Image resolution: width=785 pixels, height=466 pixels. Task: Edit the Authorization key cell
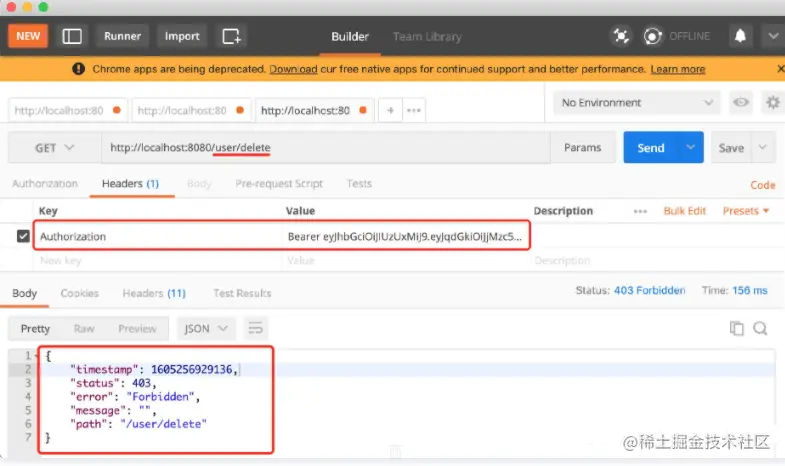coord(157,236)
